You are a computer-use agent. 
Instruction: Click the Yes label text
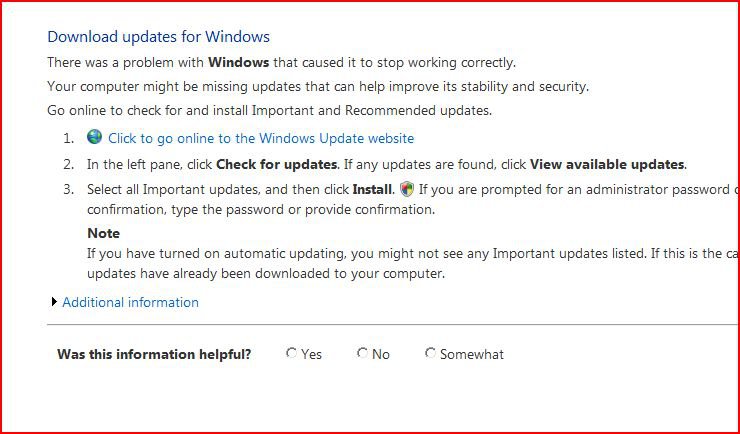point(311,354)
